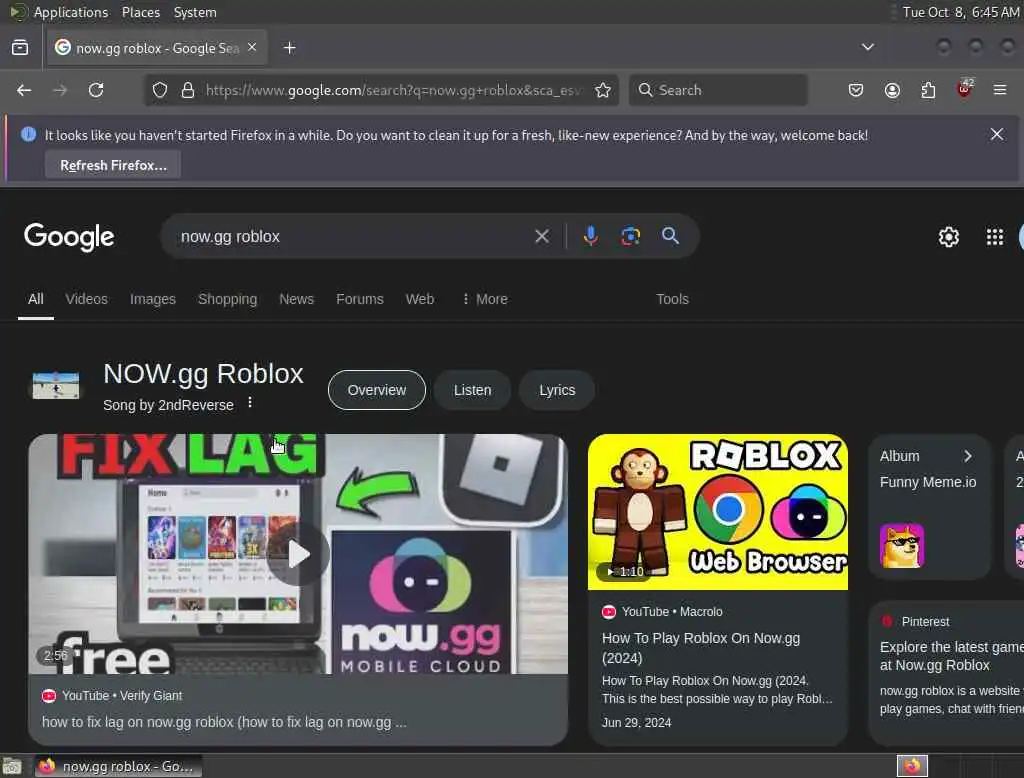
Task: Open the Roblox Web Browser video thumbnail
Action: coord(718,512)
